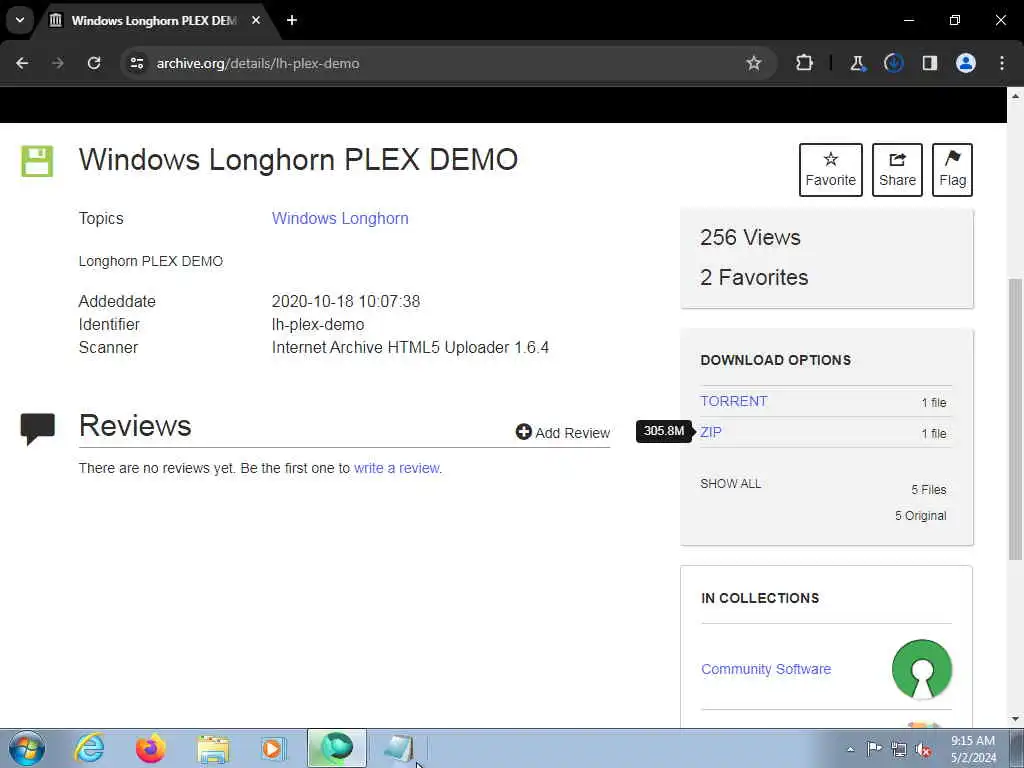Open the Windows Longhorn topic link
Screen dimensions: 1024x768
(x=340, y=218)
